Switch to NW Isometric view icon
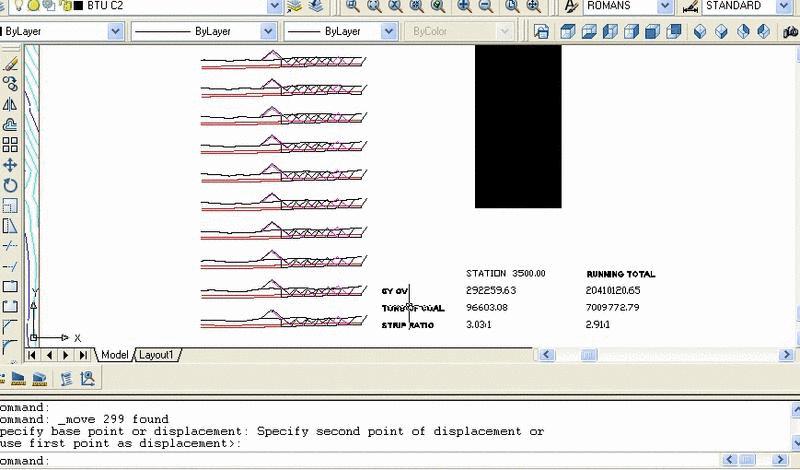 [764, 32]
